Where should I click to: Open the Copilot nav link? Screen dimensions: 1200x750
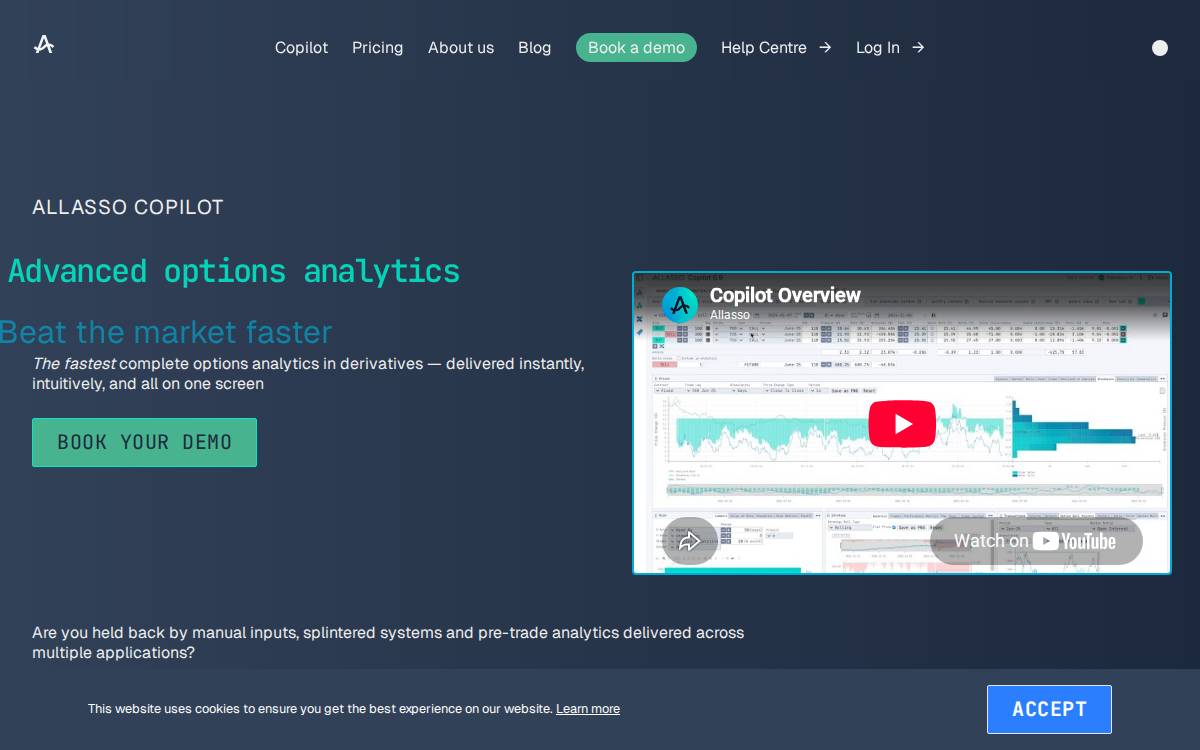(x=301, y=48)
